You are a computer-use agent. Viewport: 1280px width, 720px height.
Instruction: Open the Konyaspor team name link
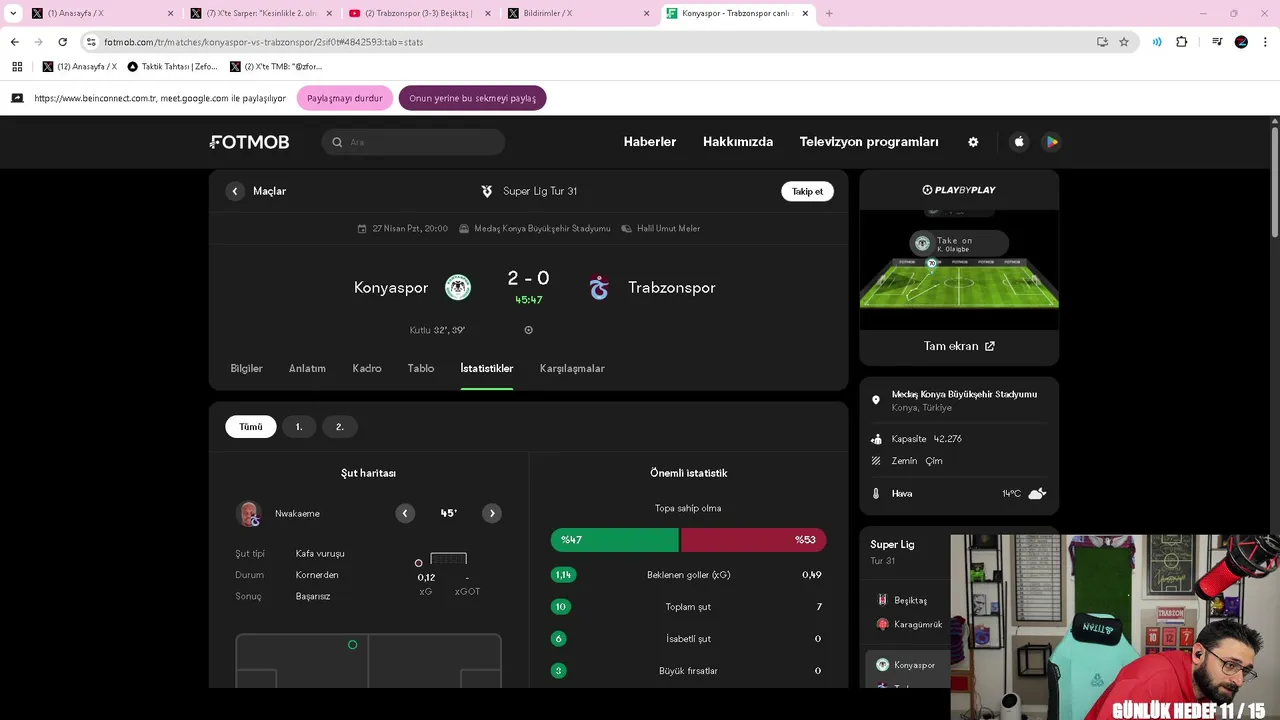point(391,287)
